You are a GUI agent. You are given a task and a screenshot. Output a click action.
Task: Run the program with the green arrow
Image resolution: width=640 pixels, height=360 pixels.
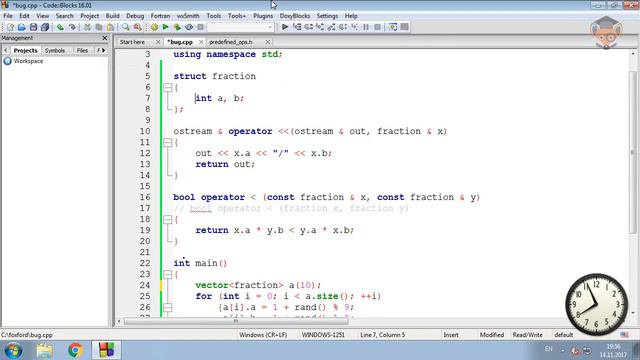pyautogui.click(x=165, y=27)
